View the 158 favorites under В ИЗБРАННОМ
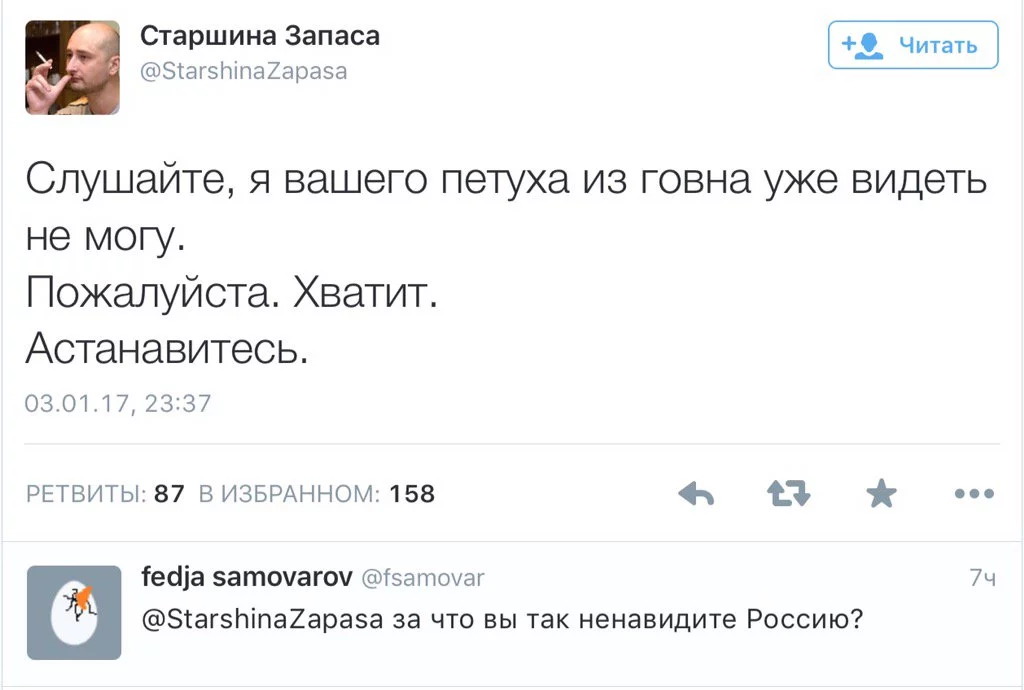 (x=317, y=494)
